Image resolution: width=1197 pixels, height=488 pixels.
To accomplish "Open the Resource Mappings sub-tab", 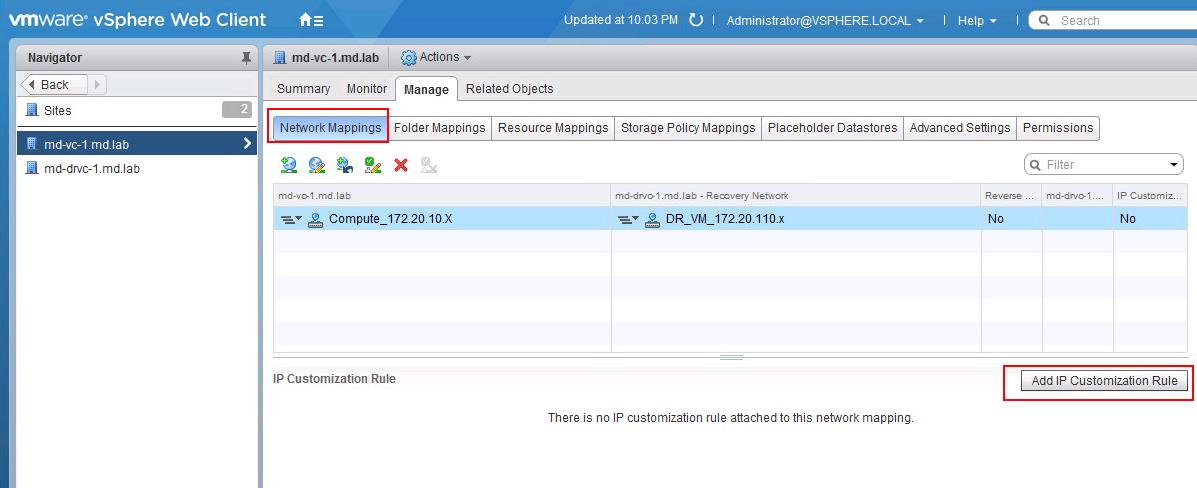I will (x=553, y=128).
